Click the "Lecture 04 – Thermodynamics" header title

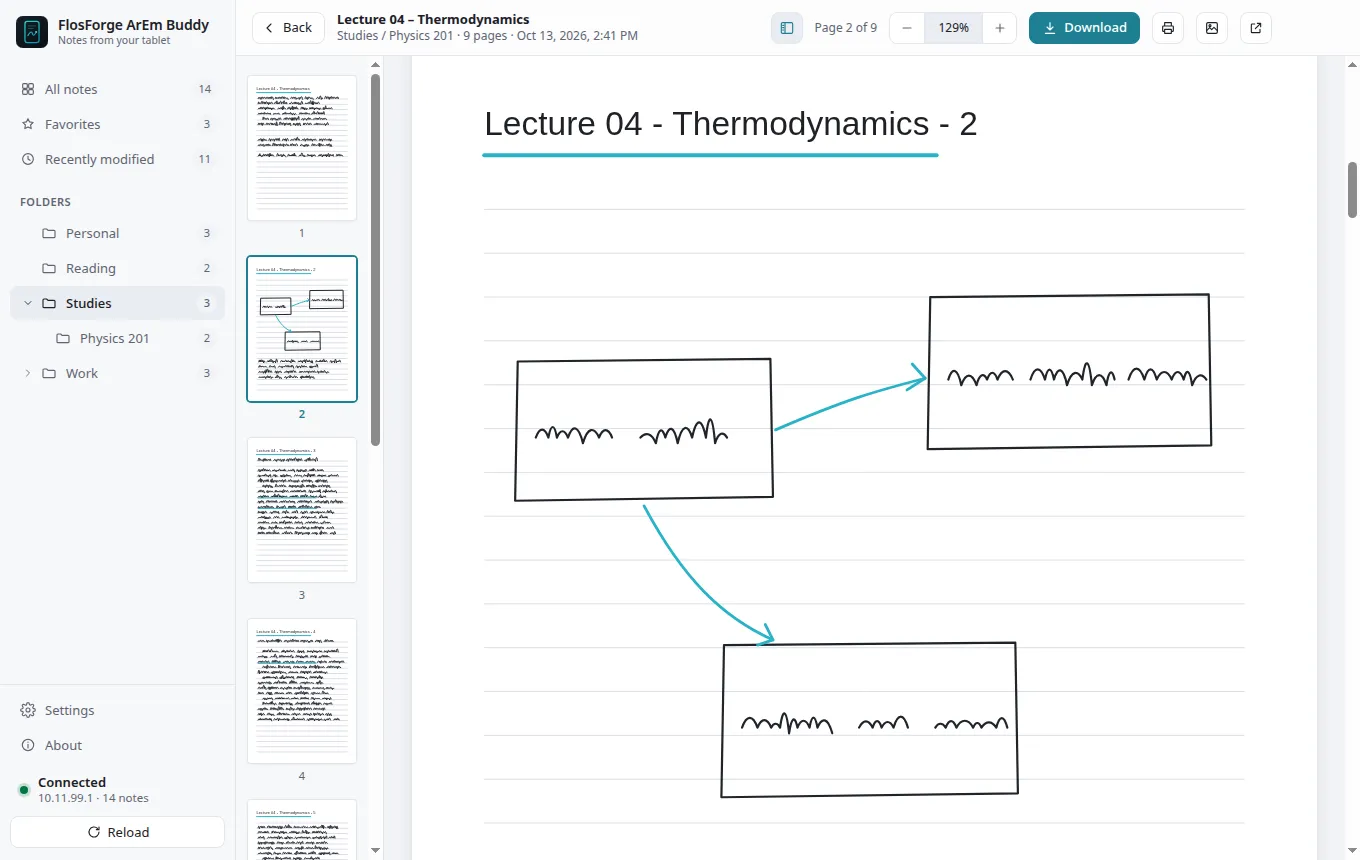tap(433, 19)
